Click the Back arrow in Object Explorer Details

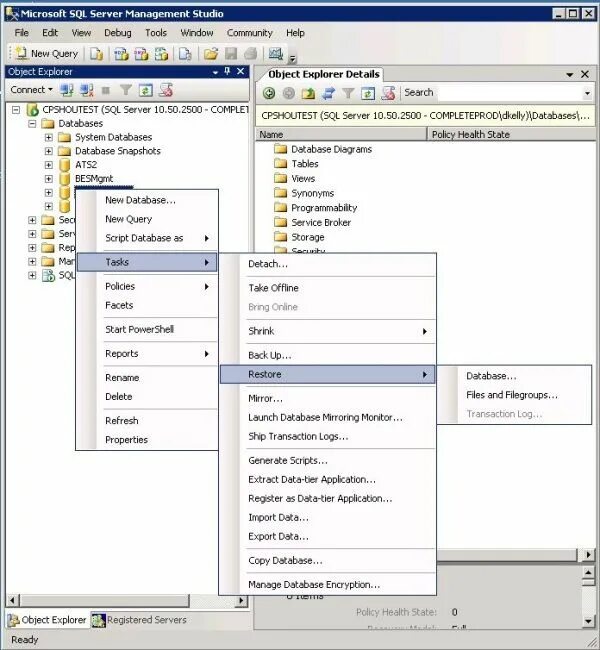coord(269,93)
